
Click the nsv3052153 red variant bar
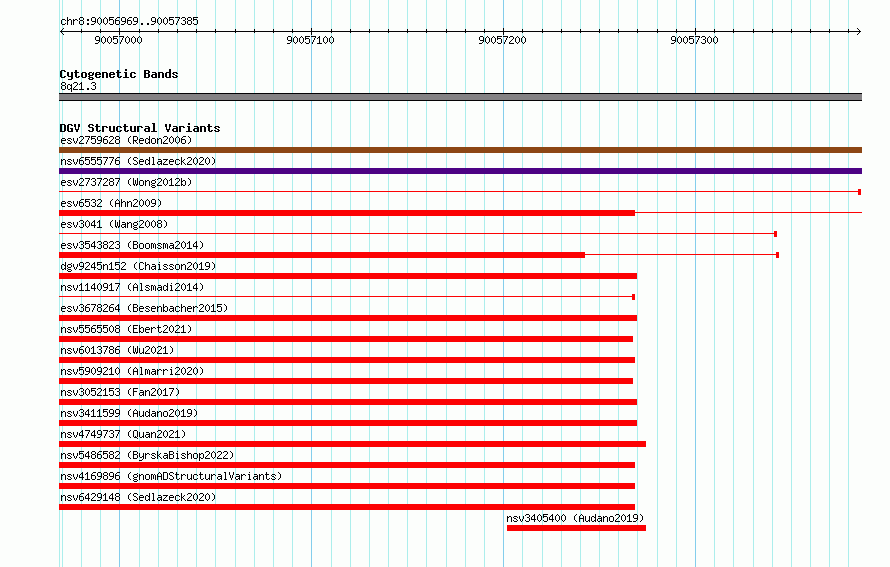click(x=348, y=402)
